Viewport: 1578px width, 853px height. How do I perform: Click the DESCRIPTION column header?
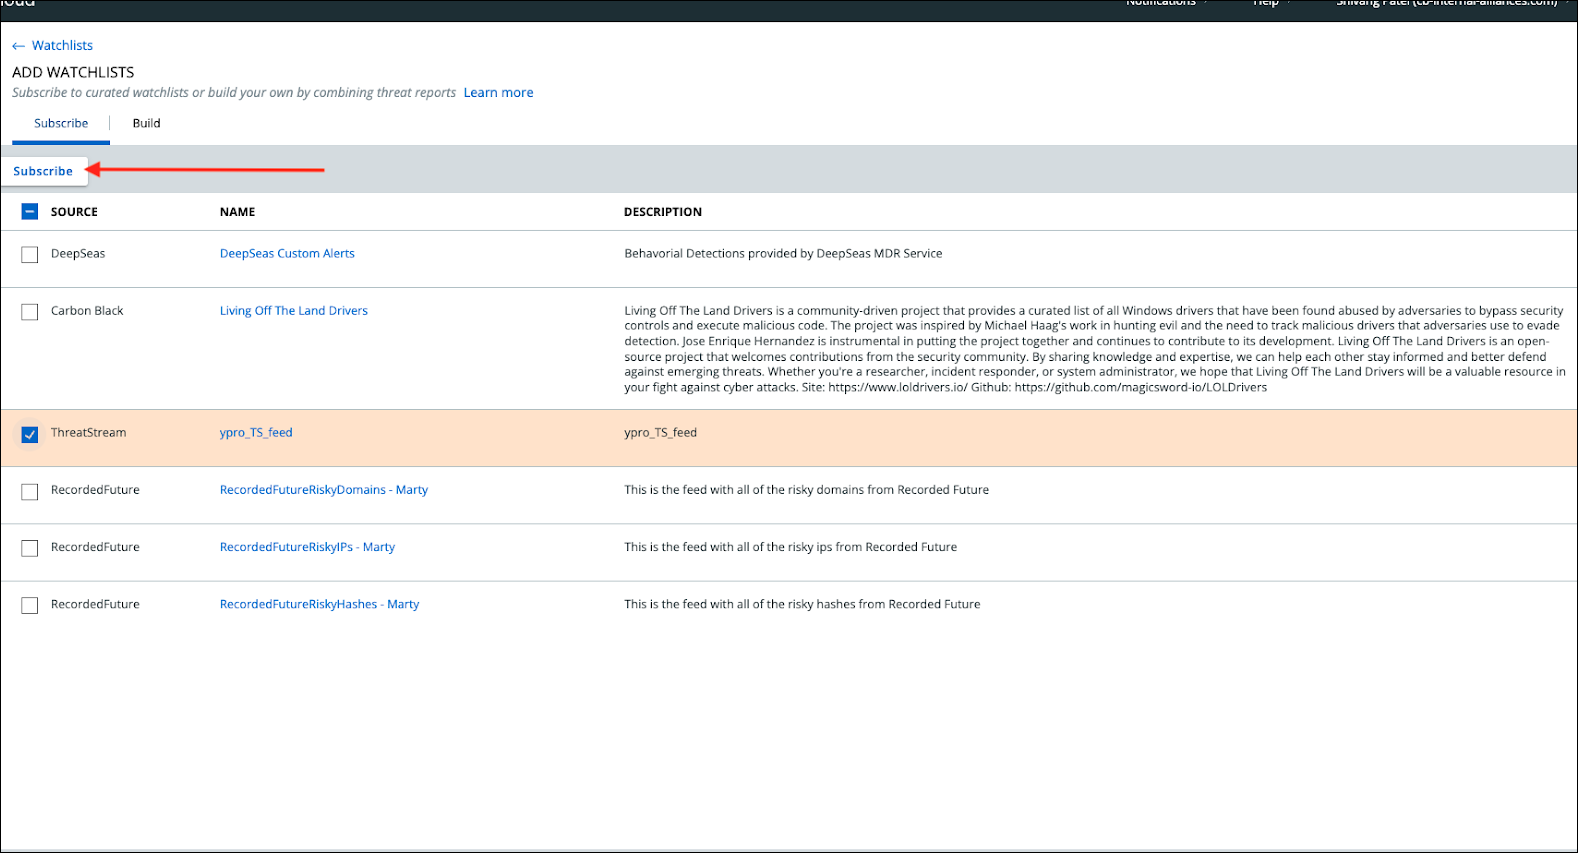(x=663, y=212)
